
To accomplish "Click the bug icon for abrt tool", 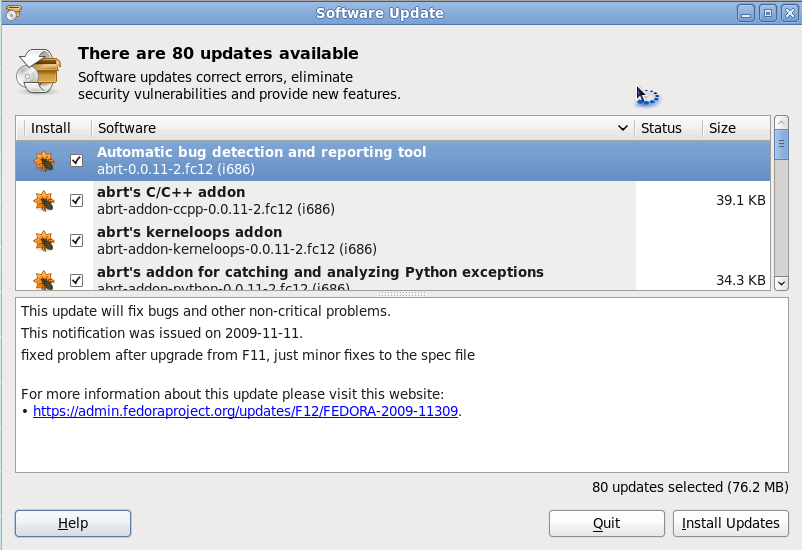I will click(44, 161).
